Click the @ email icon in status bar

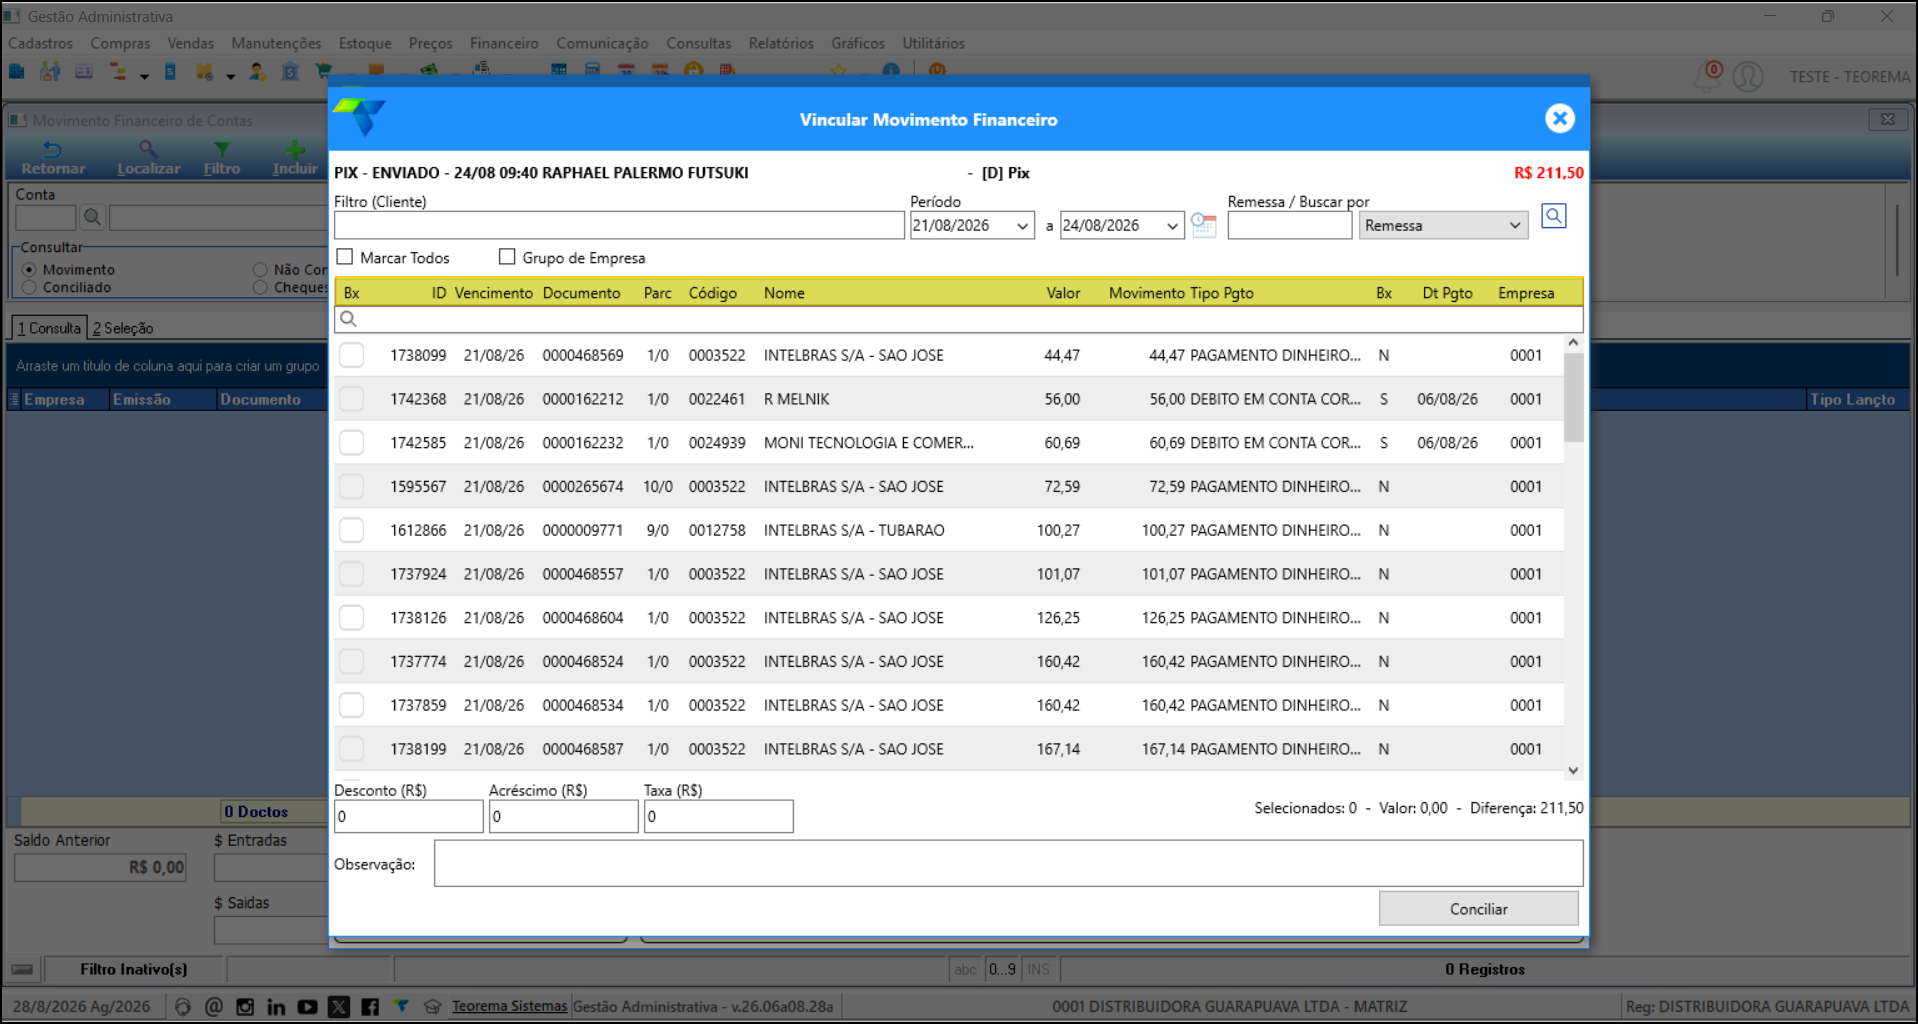click(x=214, y=1007)
